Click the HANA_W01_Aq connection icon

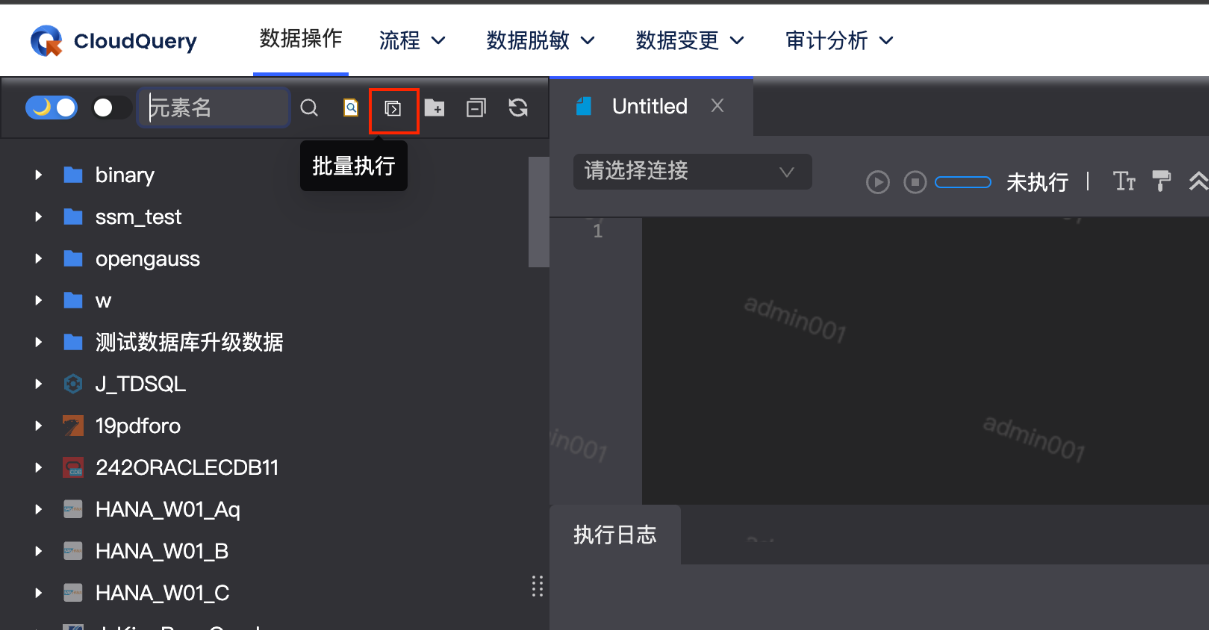click(x=72, y=510)
